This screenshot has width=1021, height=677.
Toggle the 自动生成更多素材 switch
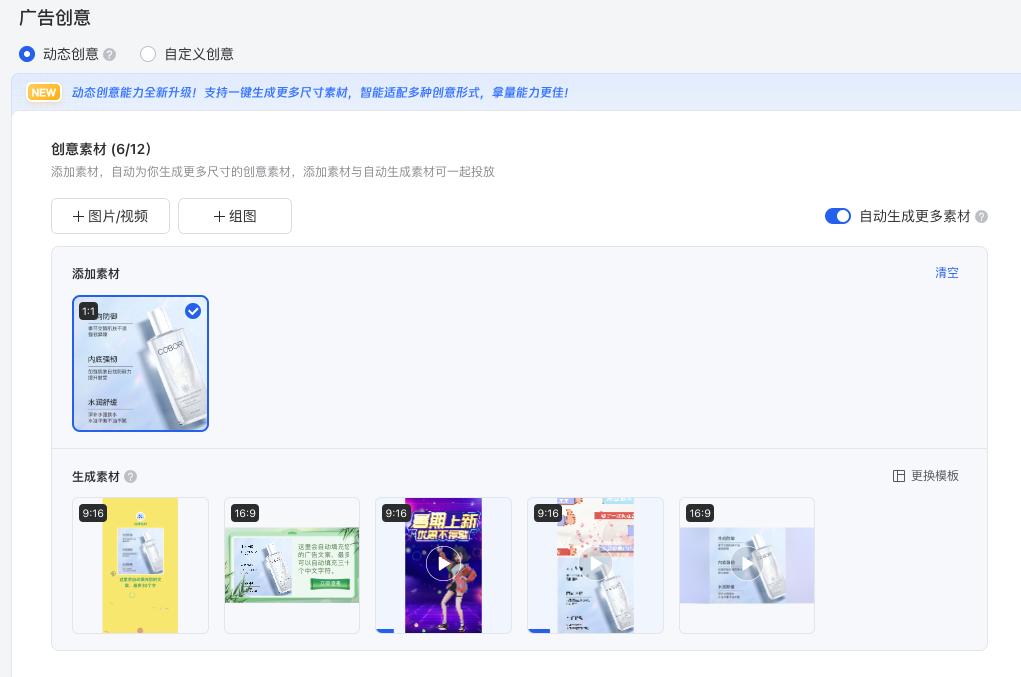[x=837, y=216]
